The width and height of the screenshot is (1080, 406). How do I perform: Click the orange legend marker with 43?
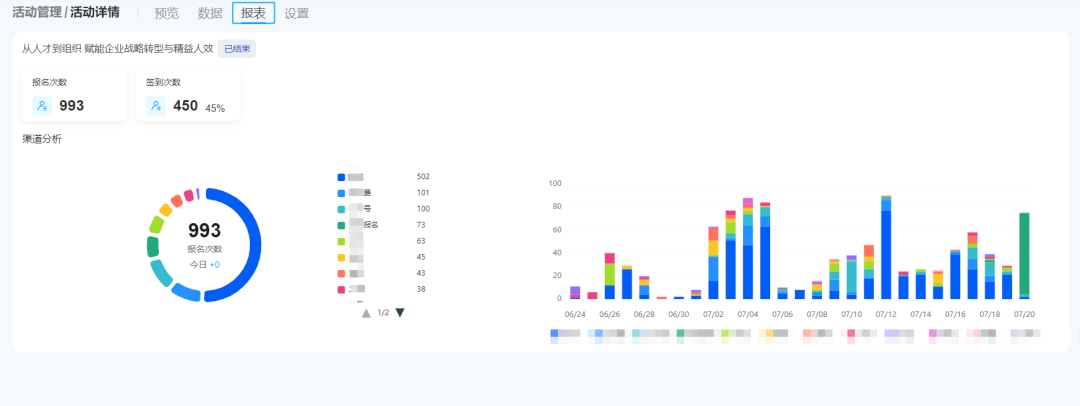pos(341,273)
